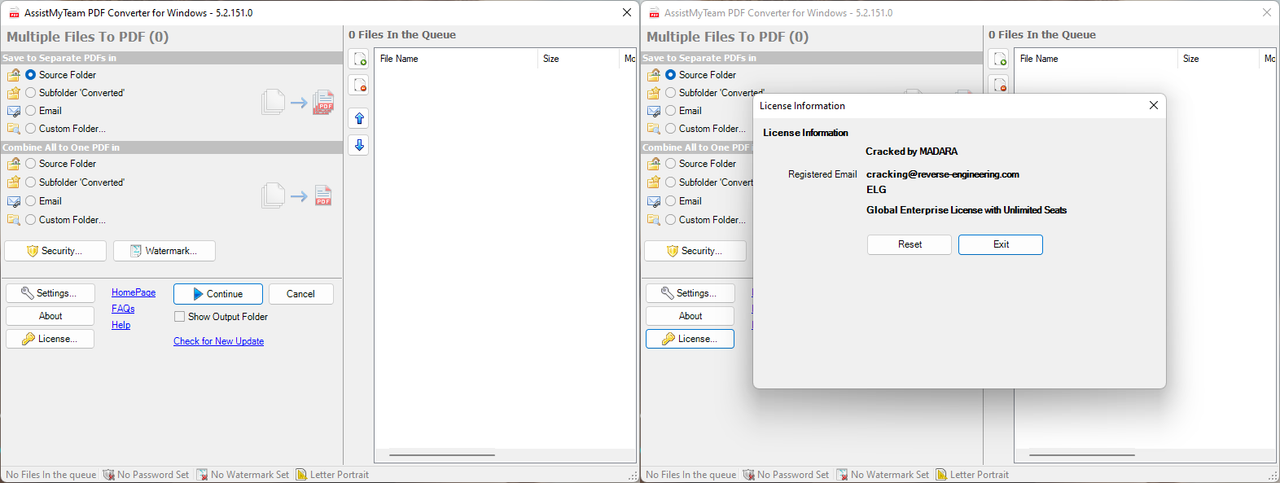Select Custom Folder under Combine All to One PDF, left window
The width and height of the screenshot is (1280, 483).
click(x=31, y=220)
